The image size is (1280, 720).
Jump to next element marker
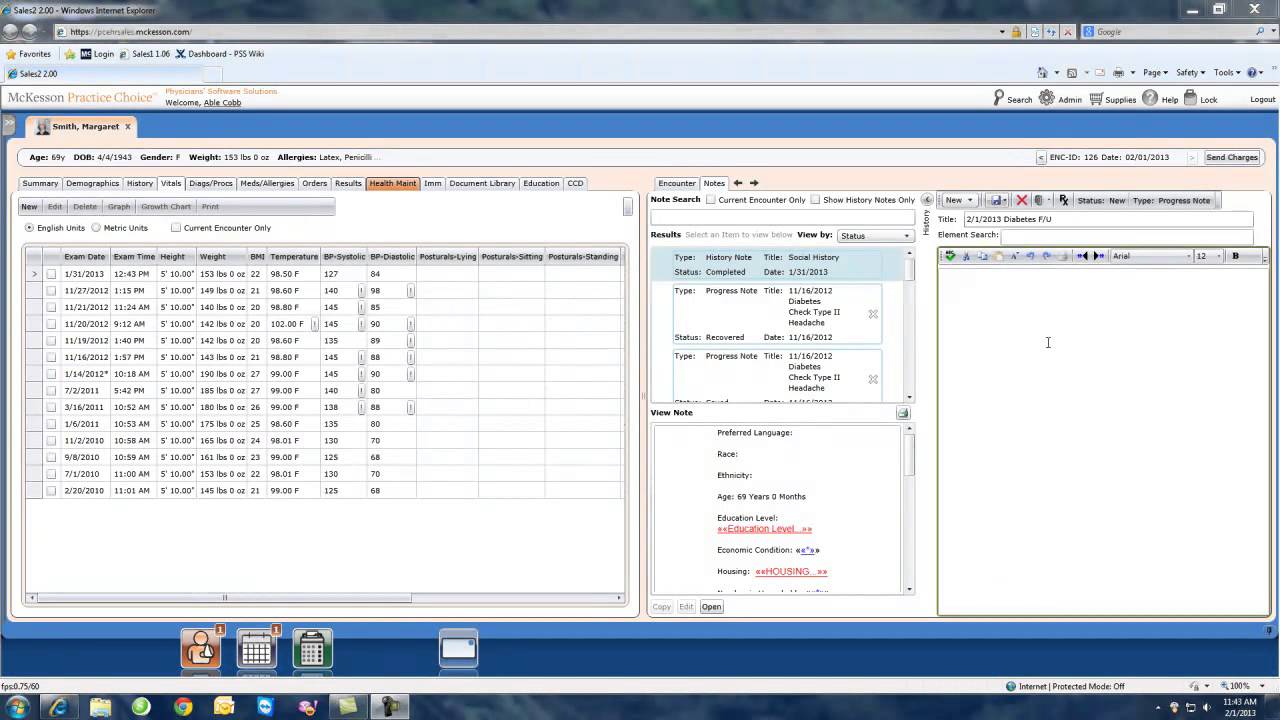[1098, 256]
